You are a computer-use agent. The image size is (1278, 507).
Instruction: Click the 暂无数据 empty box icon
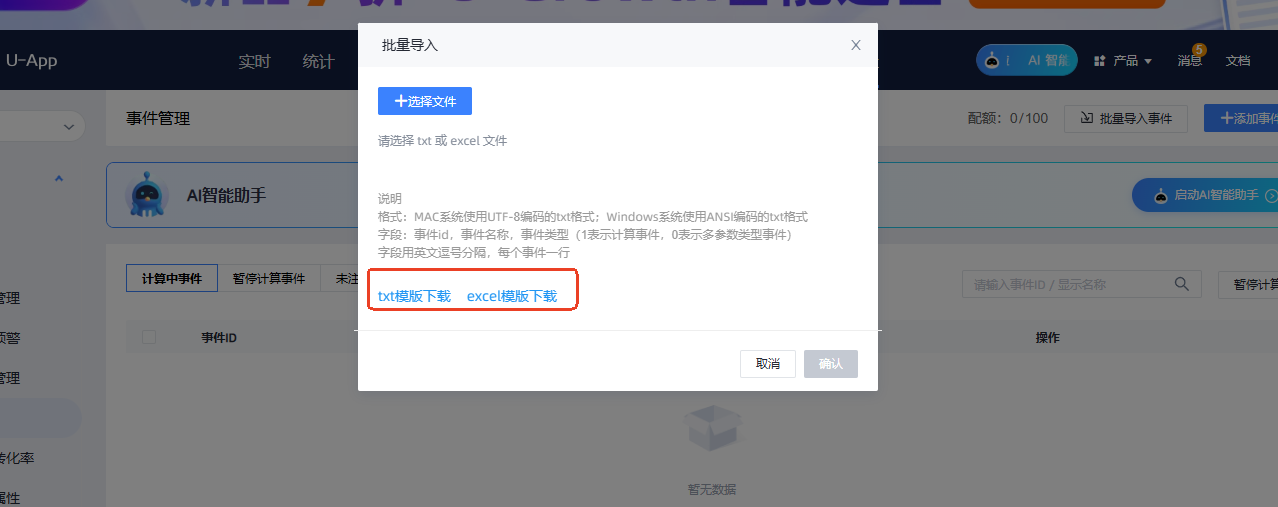(x=713, y=427)
